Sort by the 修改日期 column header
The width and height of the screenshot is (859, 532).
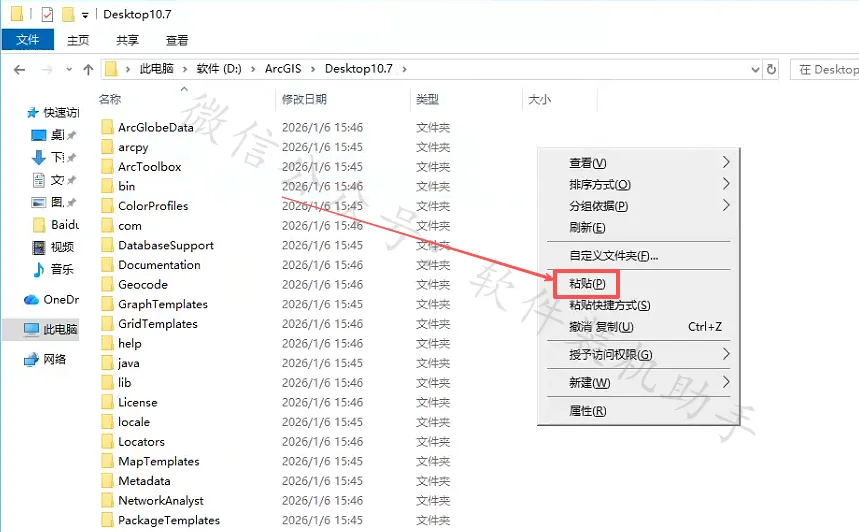pyautogui.click(x=304, y=99)
